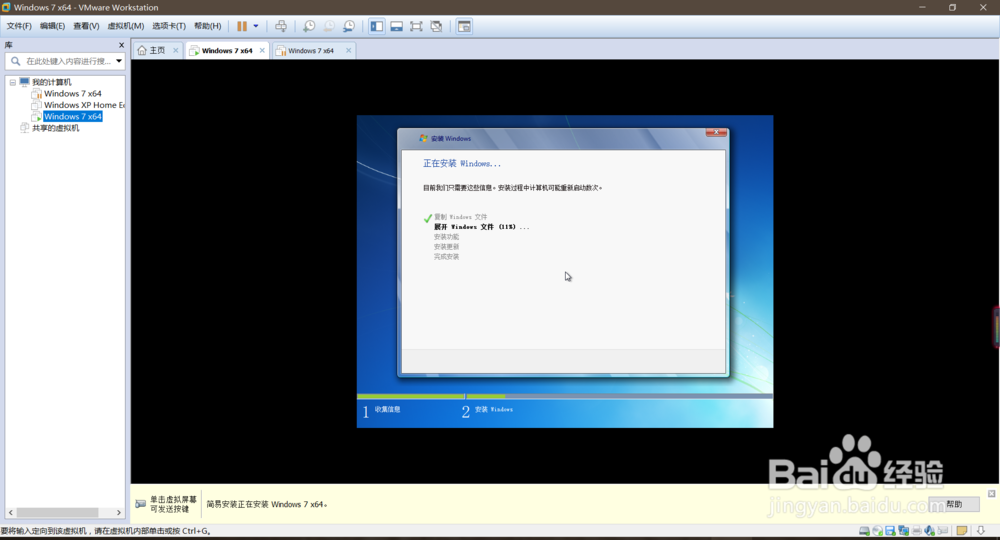Toggle the thumbnail bar view button
Viewport: 1000px width, 540px height.
pyautogui.click(x=397, y=26)
